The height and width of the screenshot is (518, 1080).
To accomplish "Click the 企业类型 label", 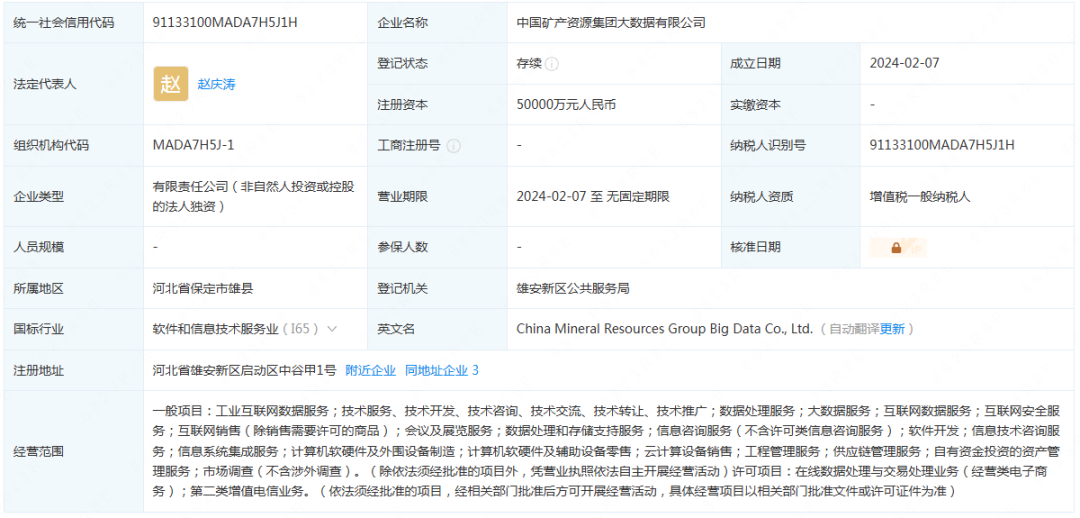I will pos(39,197).
